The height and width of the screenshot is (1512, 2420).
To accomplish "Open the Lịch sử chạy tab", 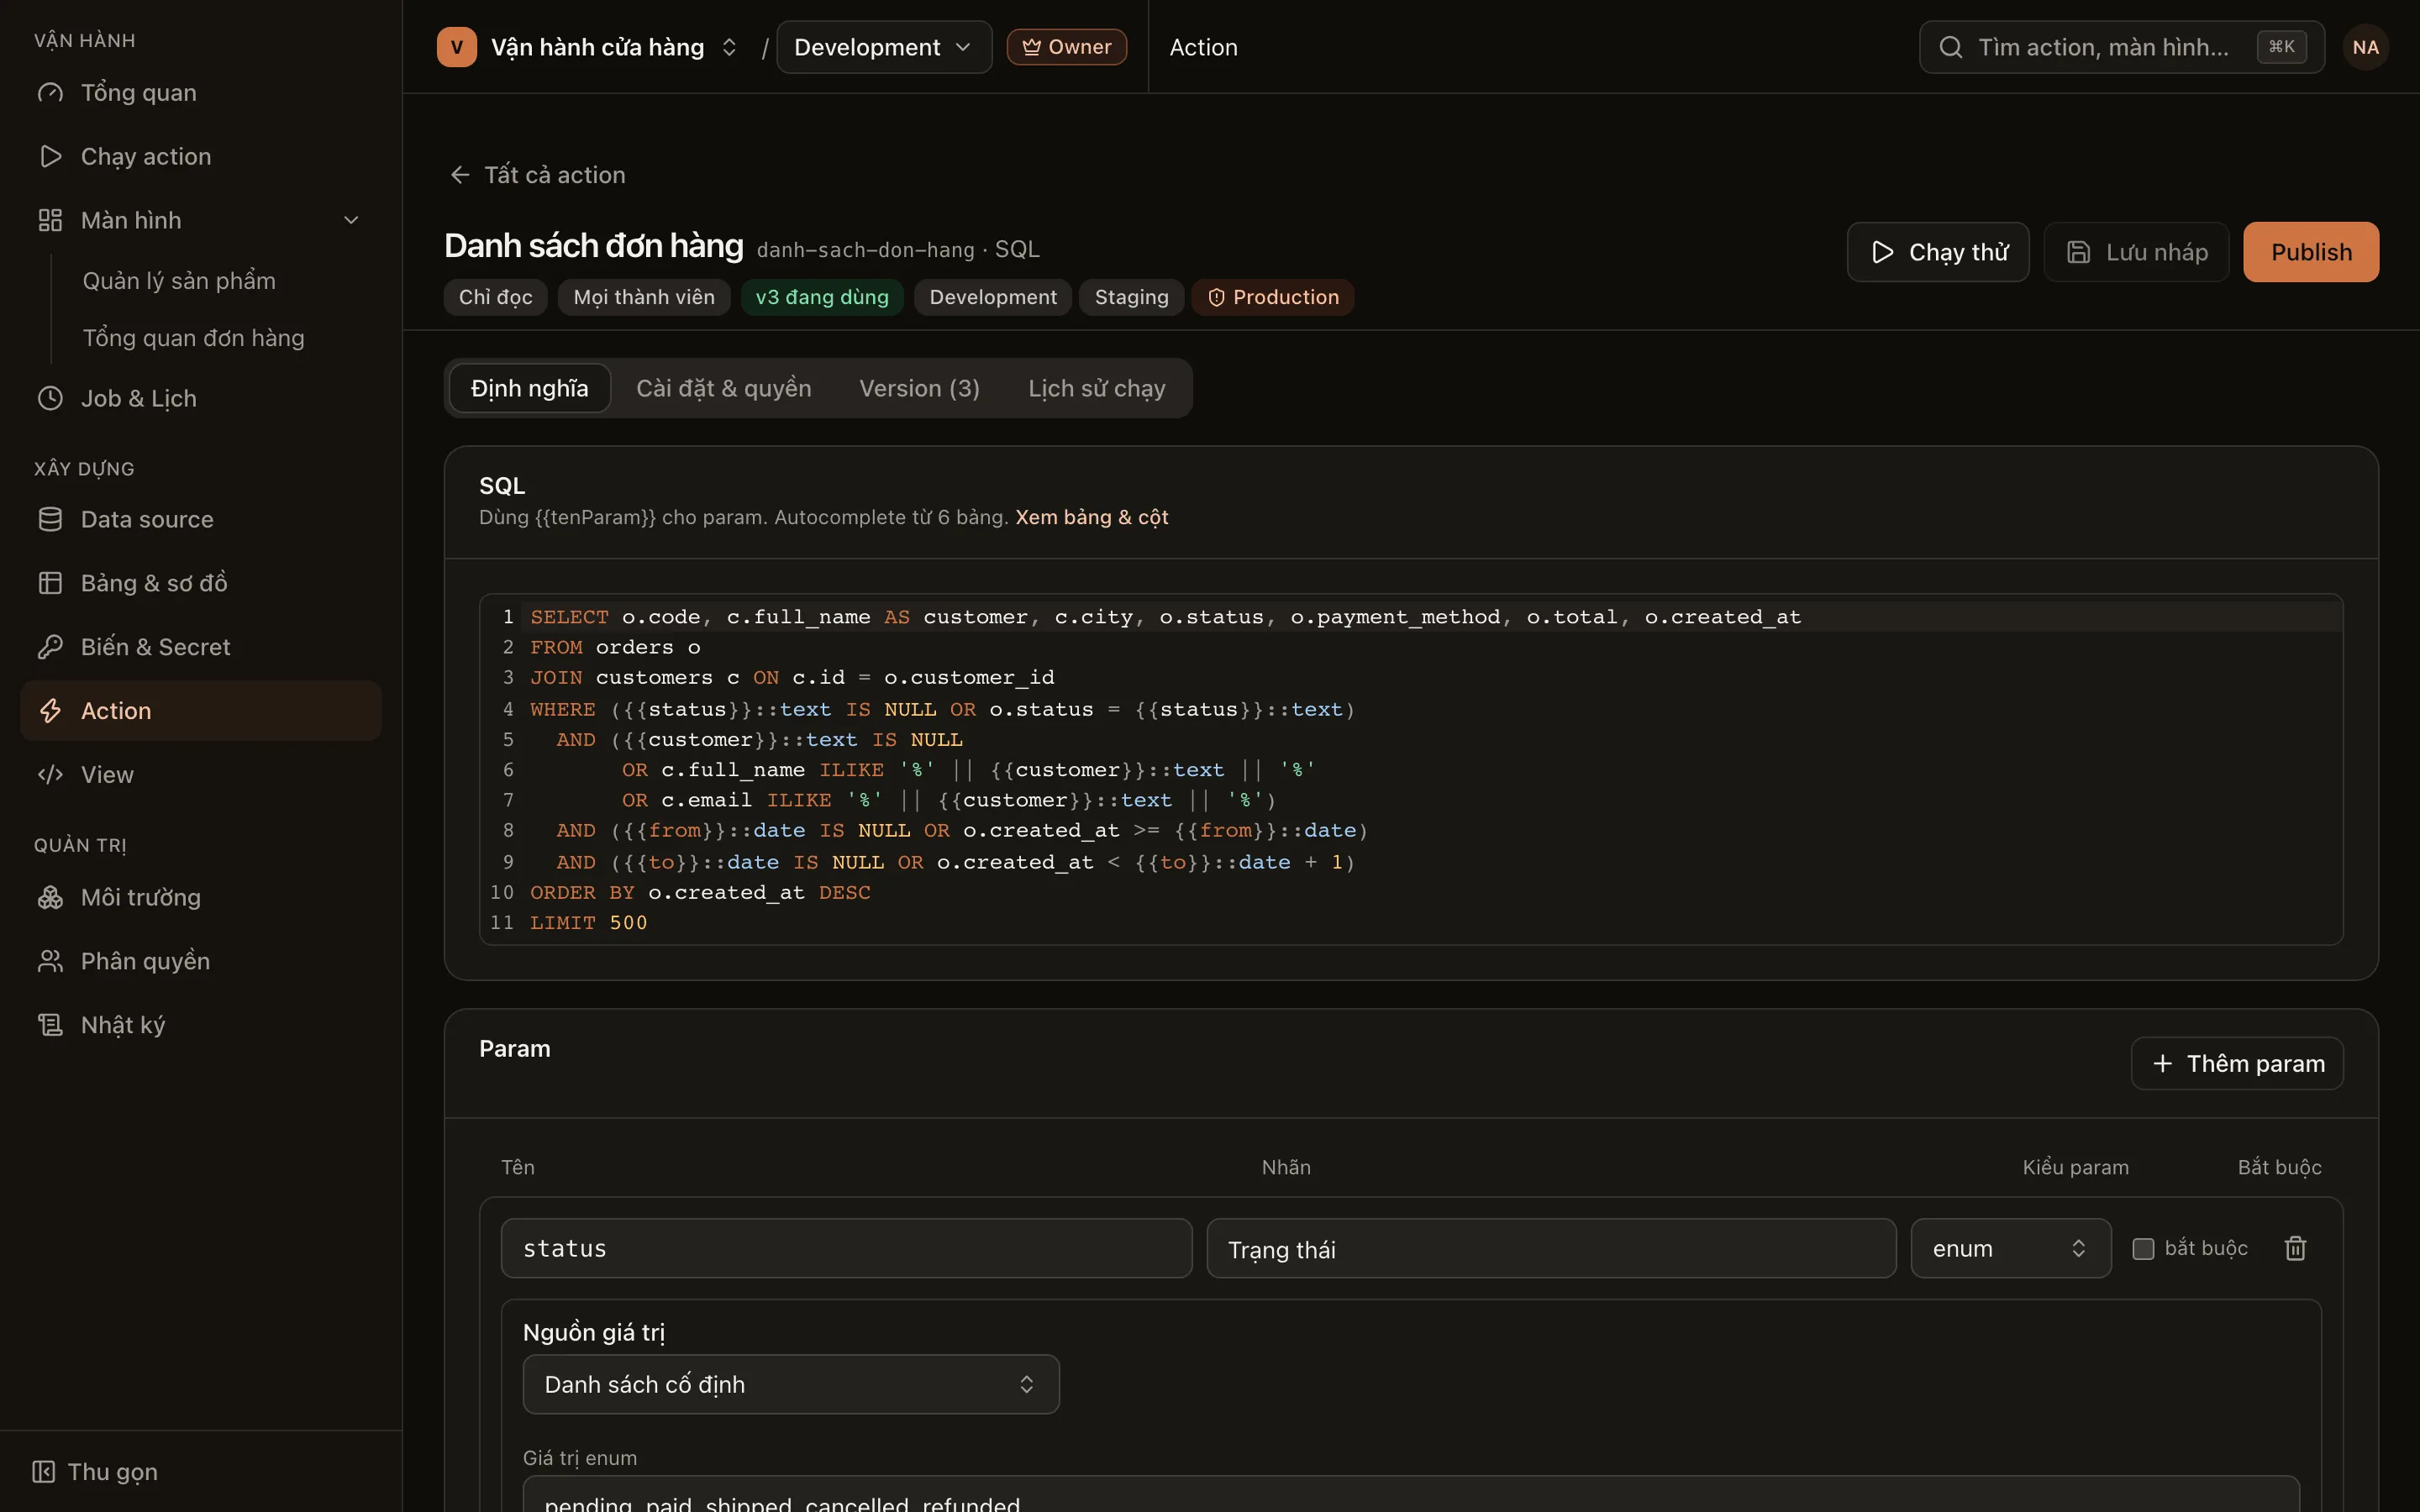I will coord(1097,388).
